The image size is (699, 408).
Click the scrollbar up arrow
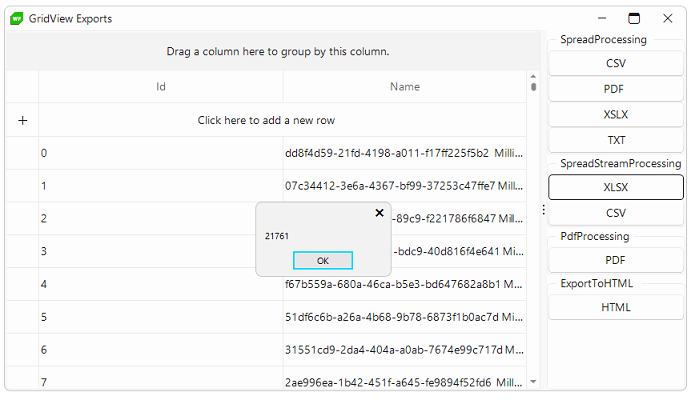pyautogui.click(x=533, y=76)
